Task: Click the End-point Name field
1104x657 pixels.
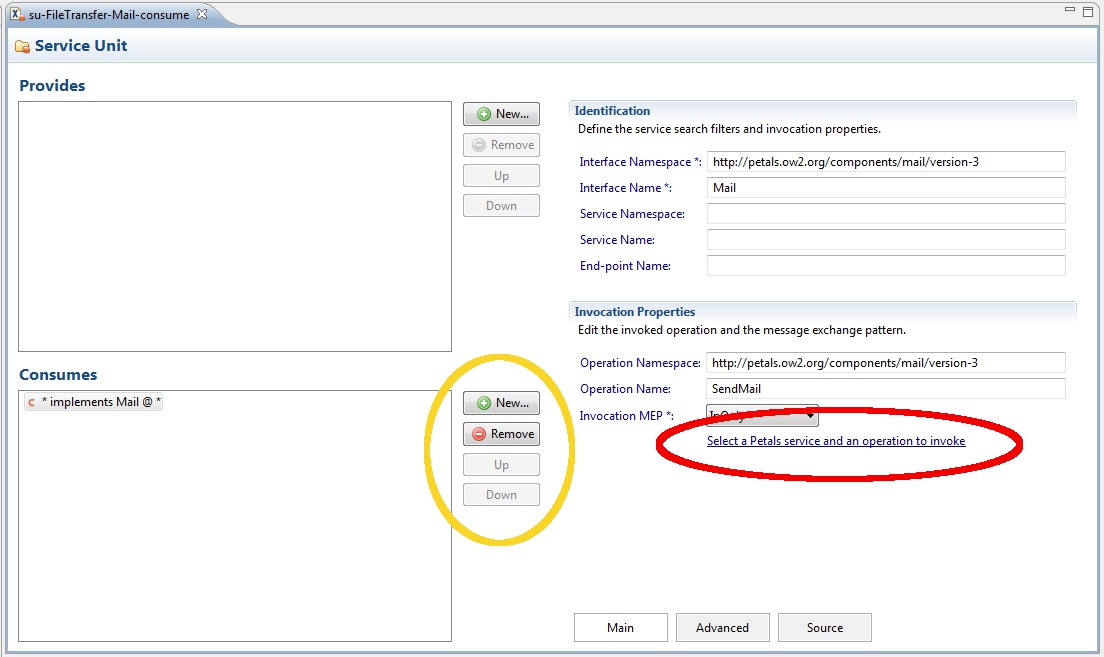Action: tap(885, 266)
